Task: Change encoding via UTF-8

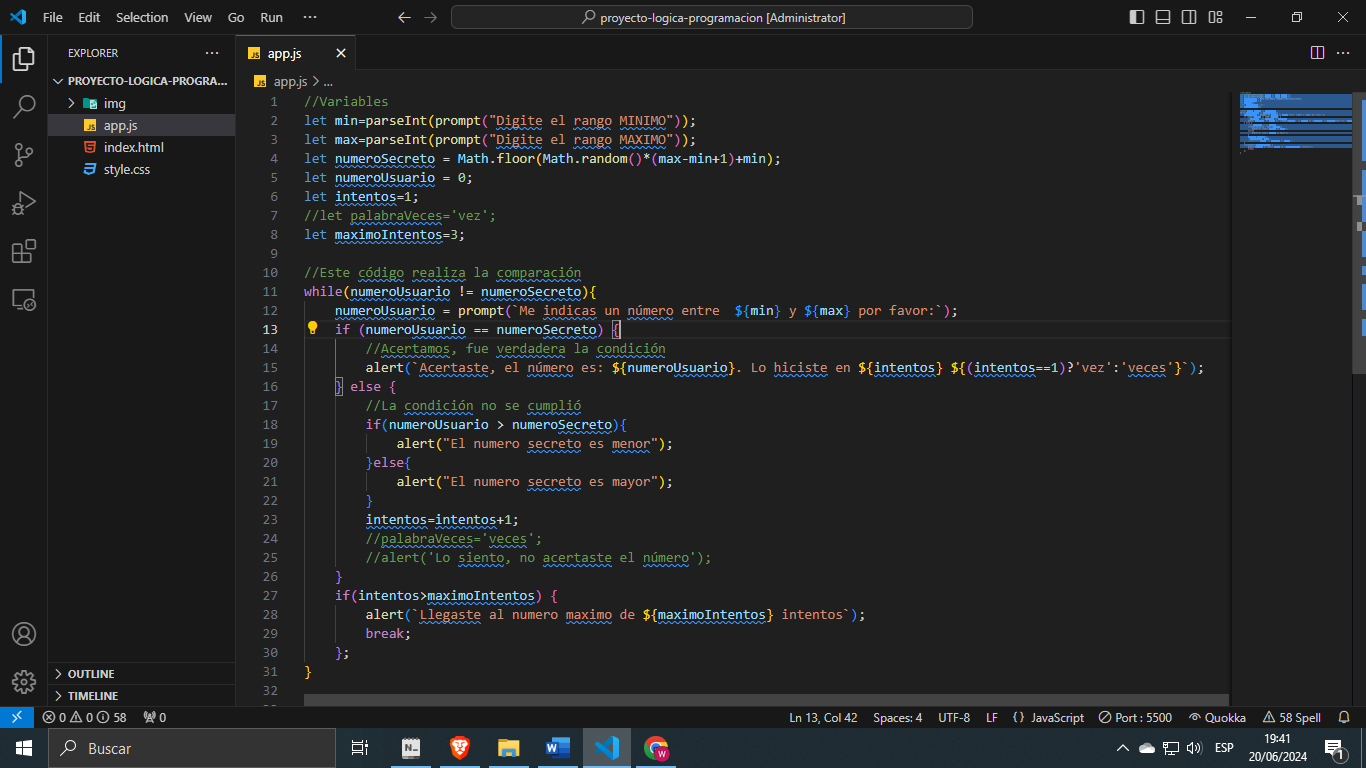Action: pos(954,717)
